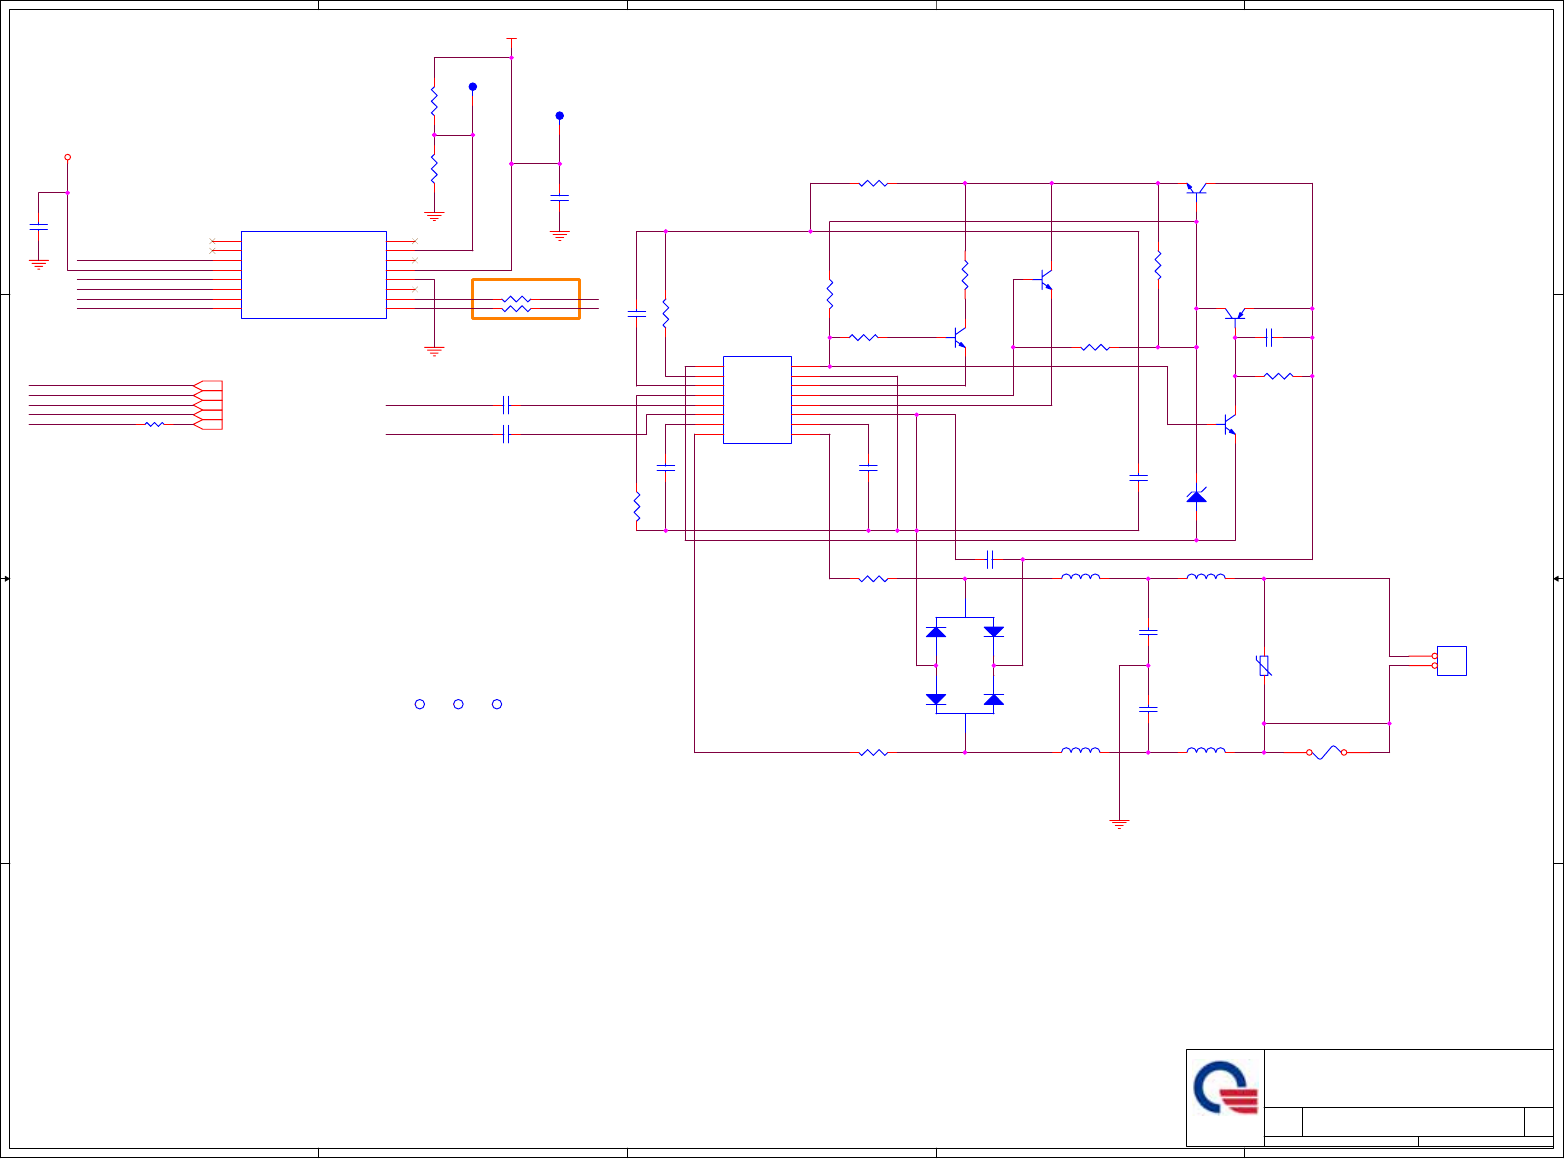Select the lower series coupling capacitor before the small IC

506,434
